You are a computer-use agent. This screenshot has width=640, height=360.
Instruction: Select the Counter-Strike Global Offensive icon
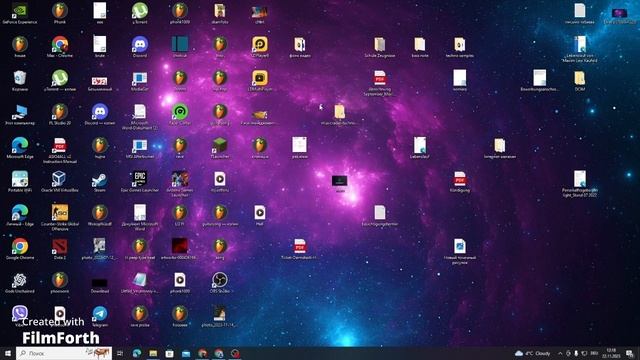60,218
